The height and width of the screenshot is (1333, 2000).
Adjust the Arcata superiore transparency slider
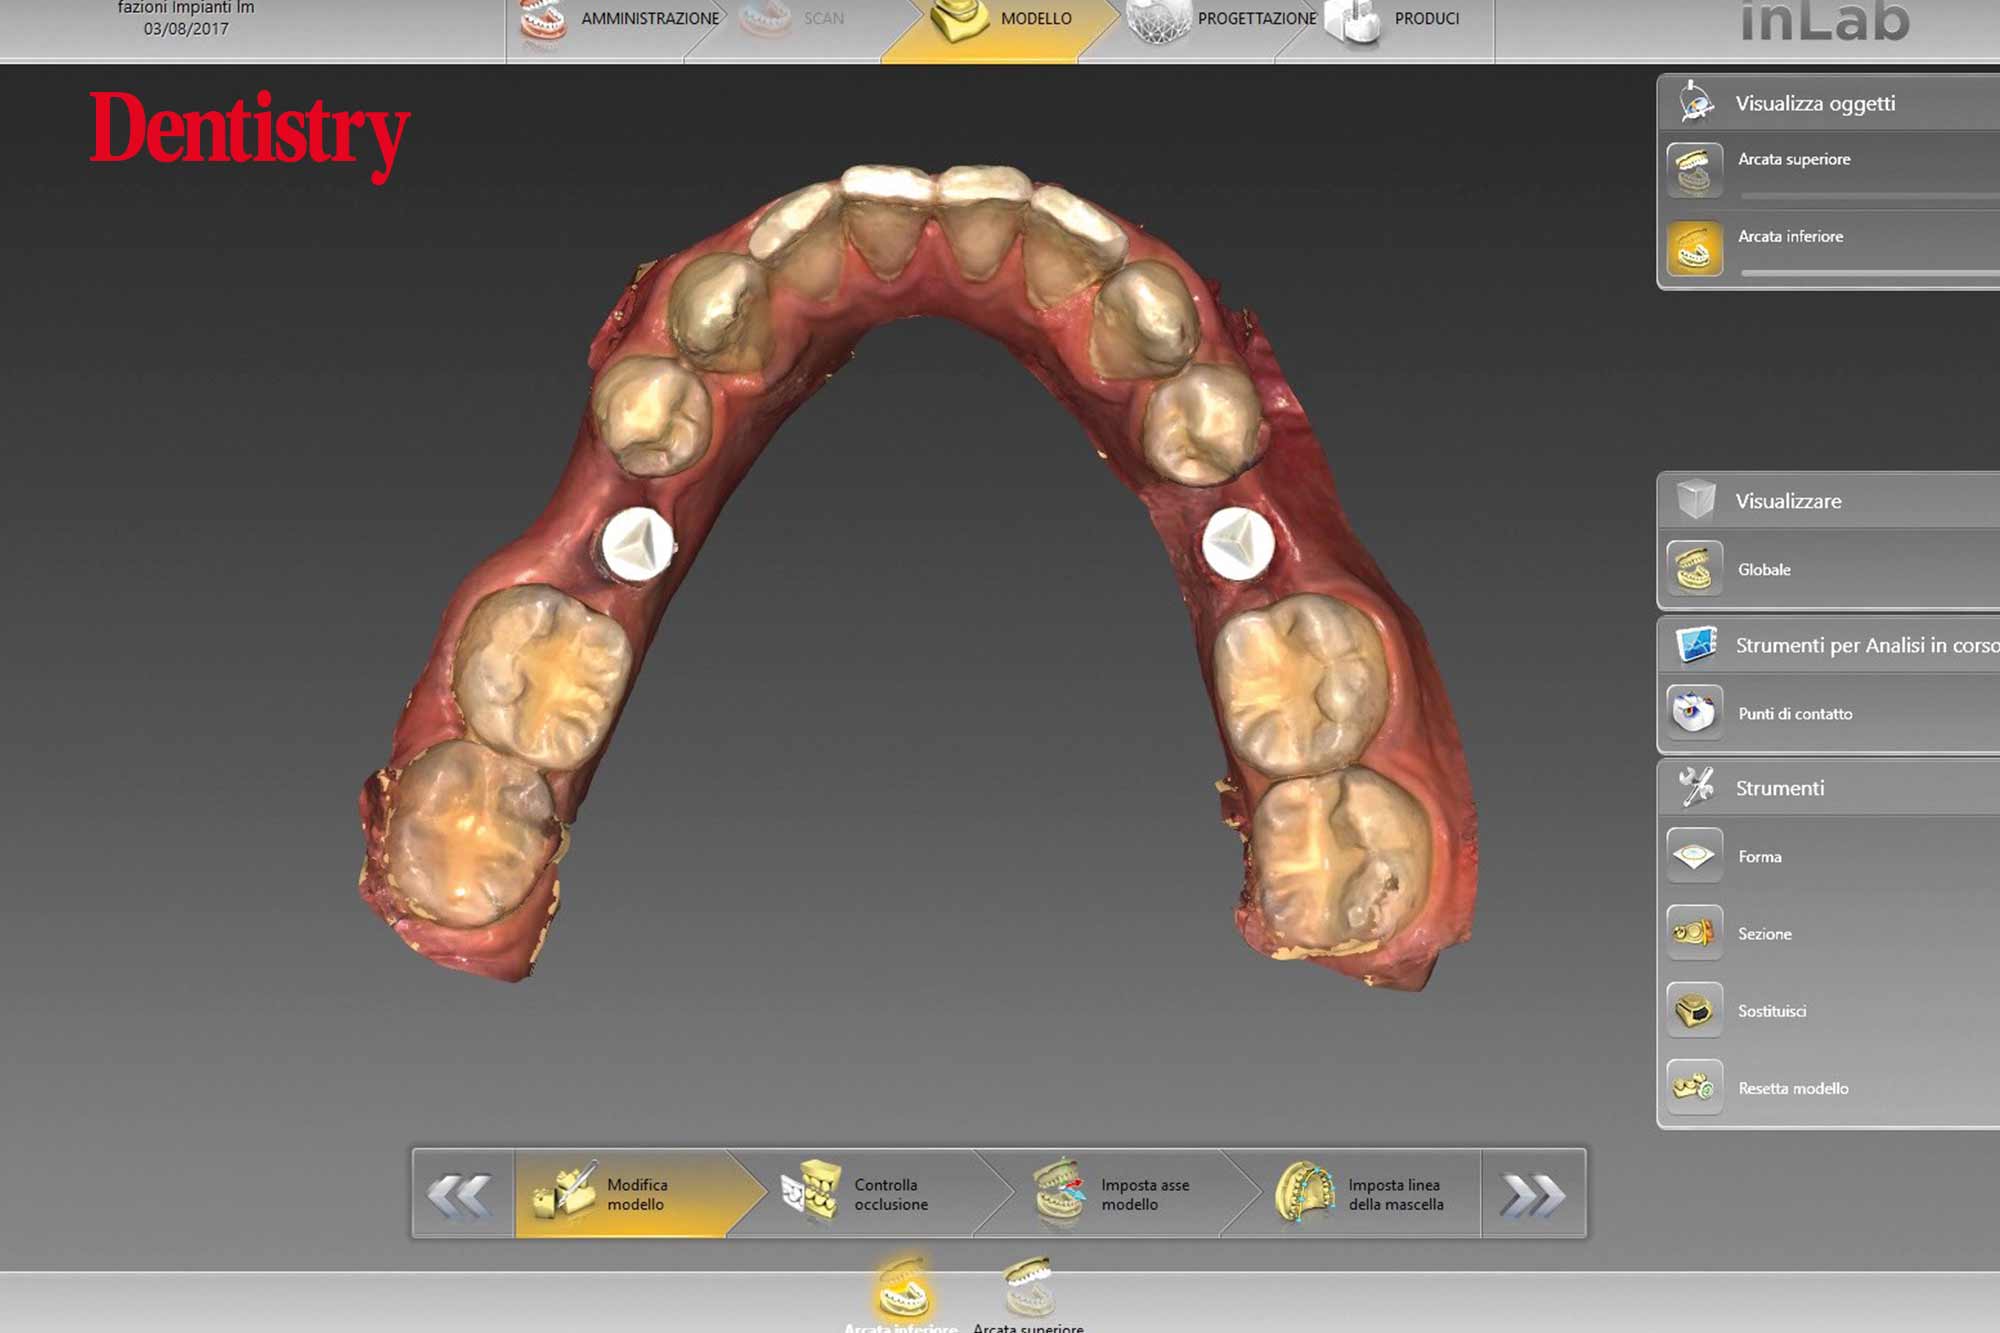[x=1869, y=195]
